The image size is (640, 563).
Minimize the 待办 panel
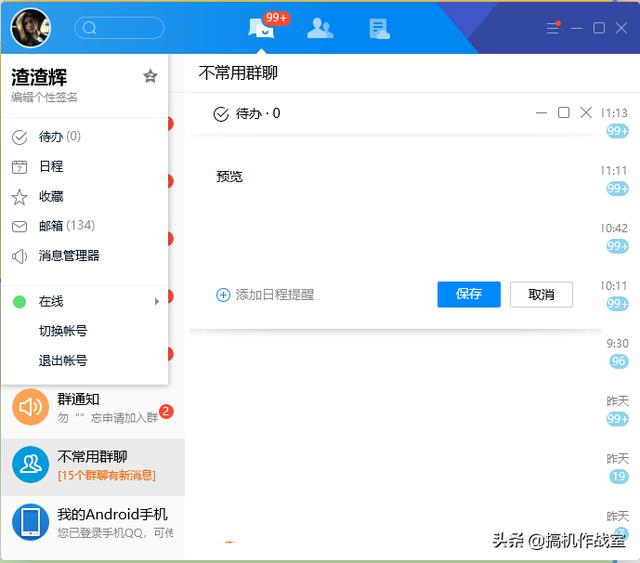tap(541, 113)
